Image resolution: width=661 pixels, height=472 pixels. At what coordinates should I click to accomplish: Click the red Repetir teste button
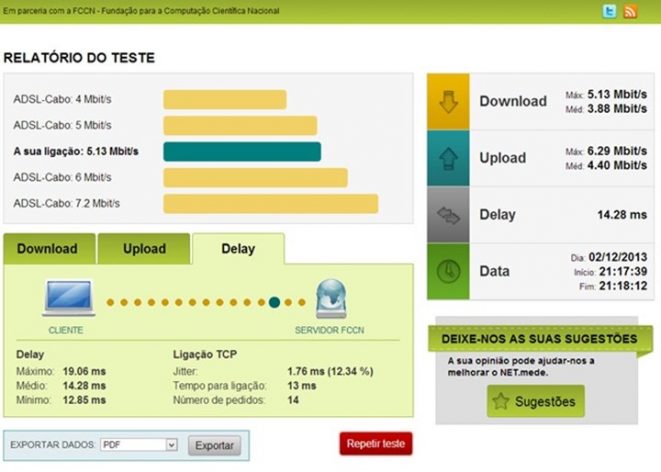[375, 444]
